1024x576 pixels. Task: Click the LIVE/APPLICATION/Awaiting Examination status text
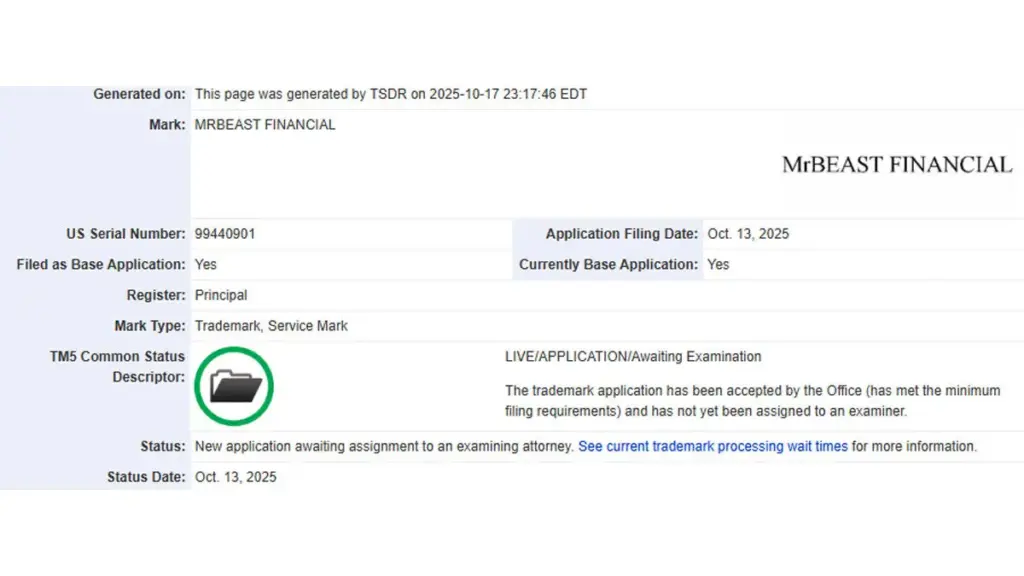point(633,357)
